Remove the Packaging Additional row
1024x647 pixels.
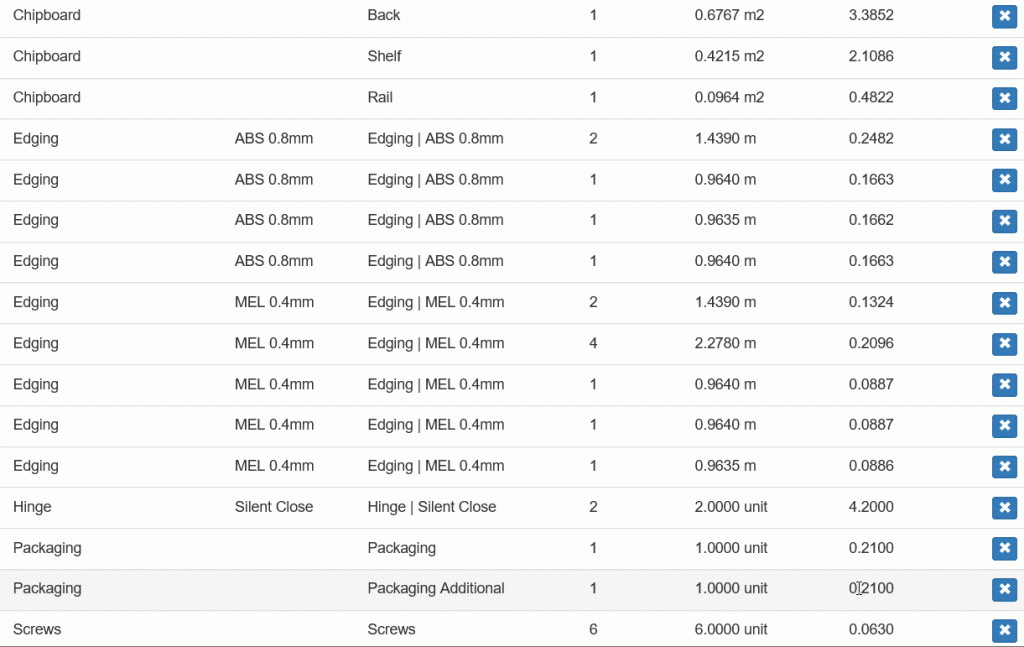tap(1004, 589)
